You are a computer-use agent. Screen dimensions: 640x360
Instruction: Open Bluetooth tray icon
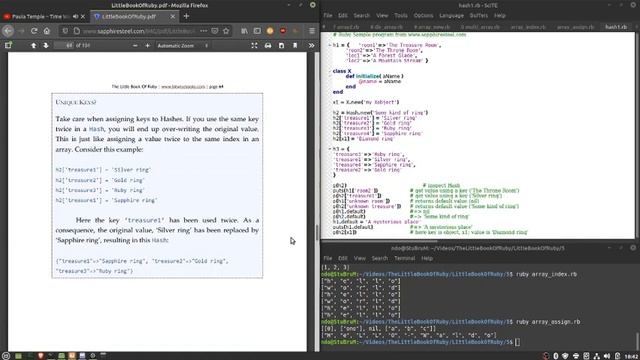point(556,356)
